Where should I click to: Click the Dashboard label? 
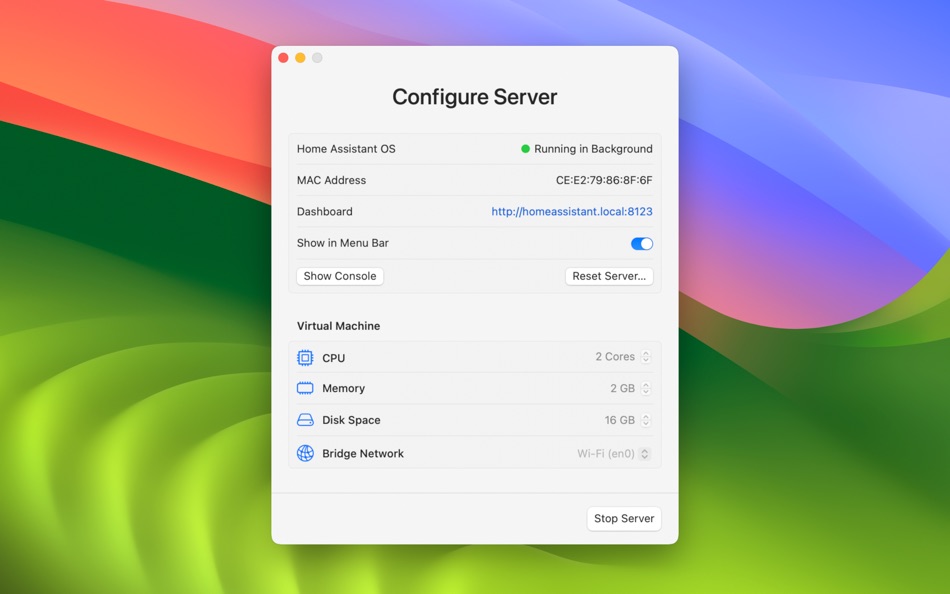point(325,212)
